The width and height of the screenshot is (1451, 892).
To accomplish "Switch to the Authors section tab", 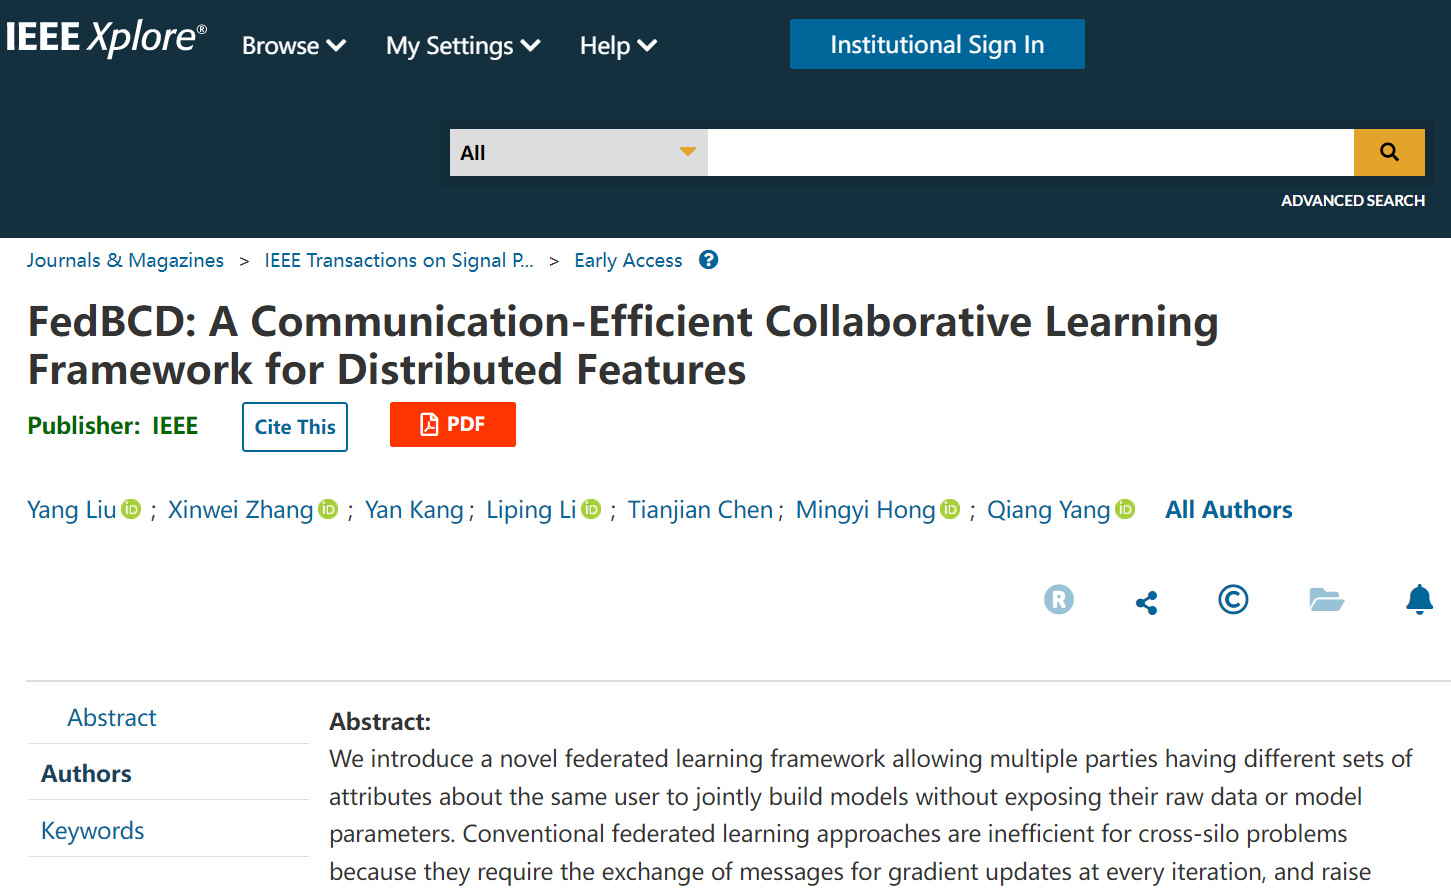I will point(87,773).
